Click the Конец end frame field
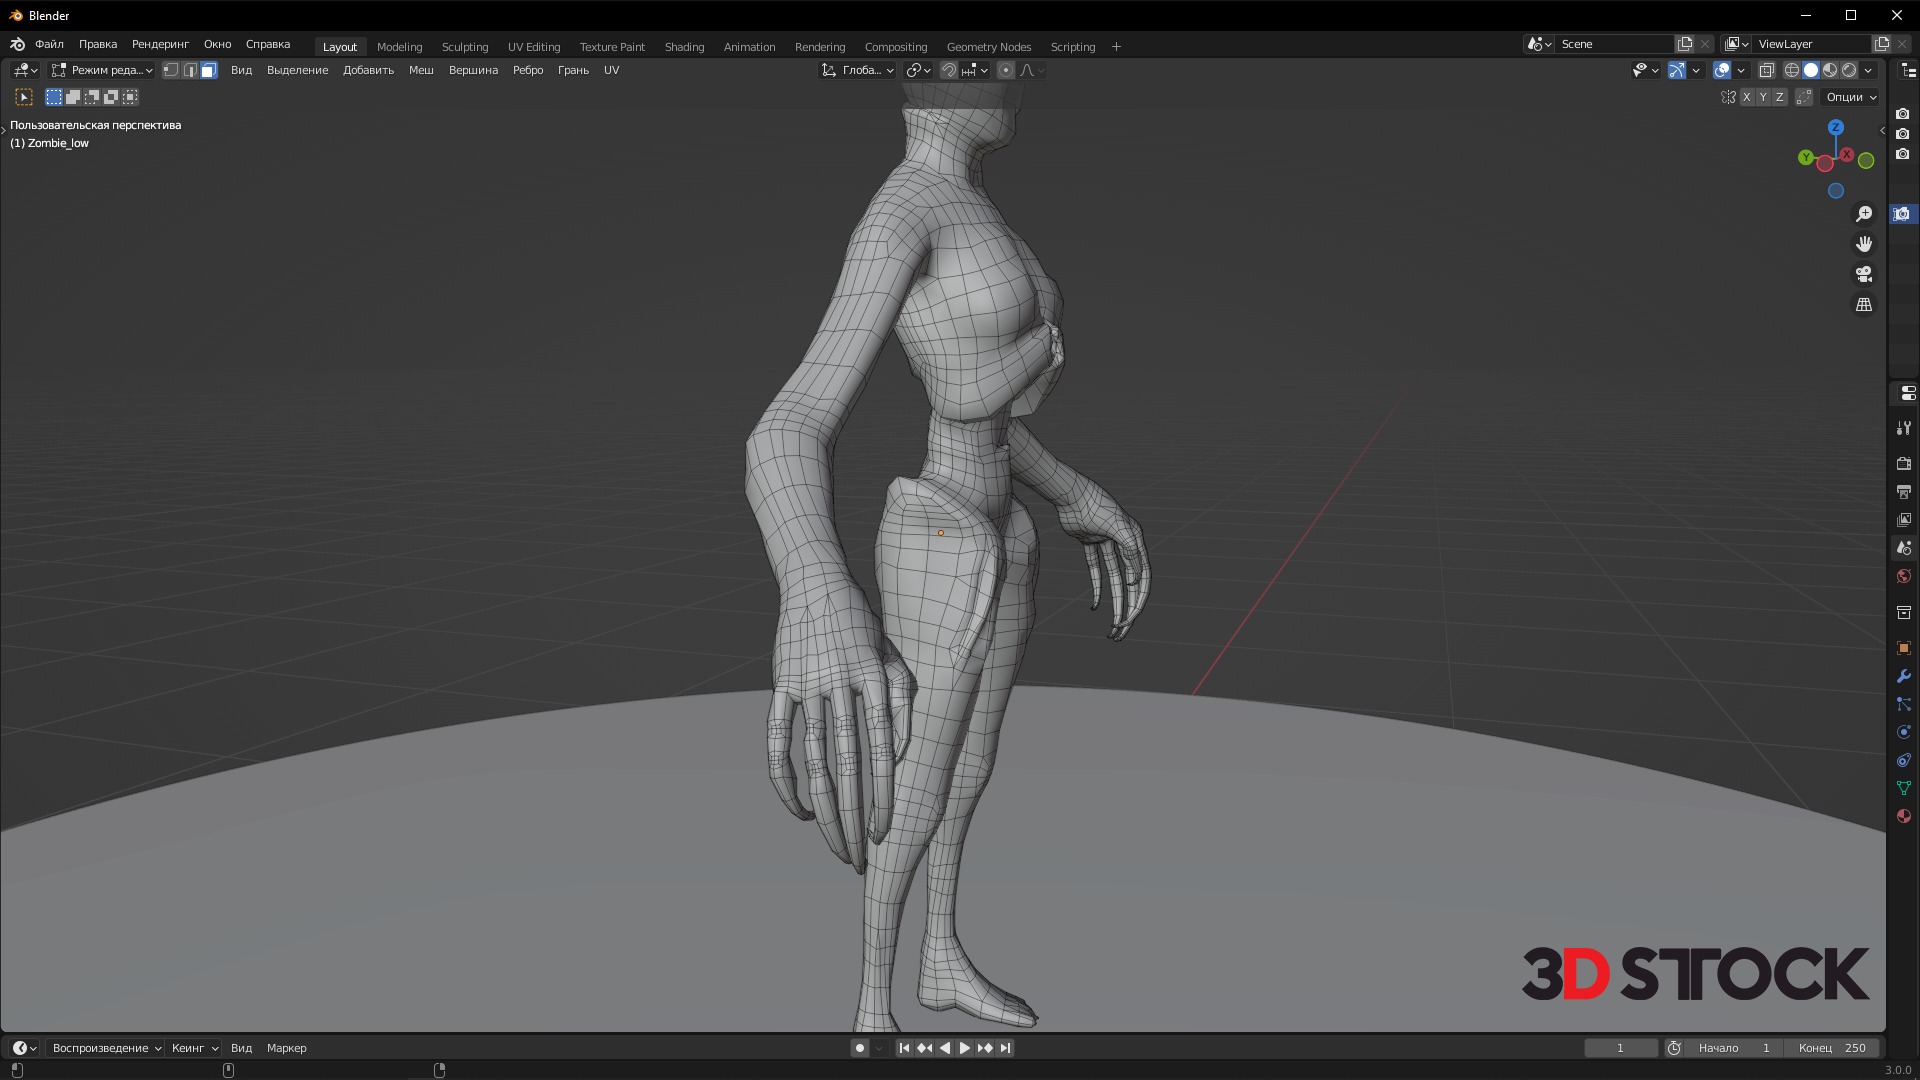This screenshot has width=1920, height=1080. (x=1832, y=1048)
